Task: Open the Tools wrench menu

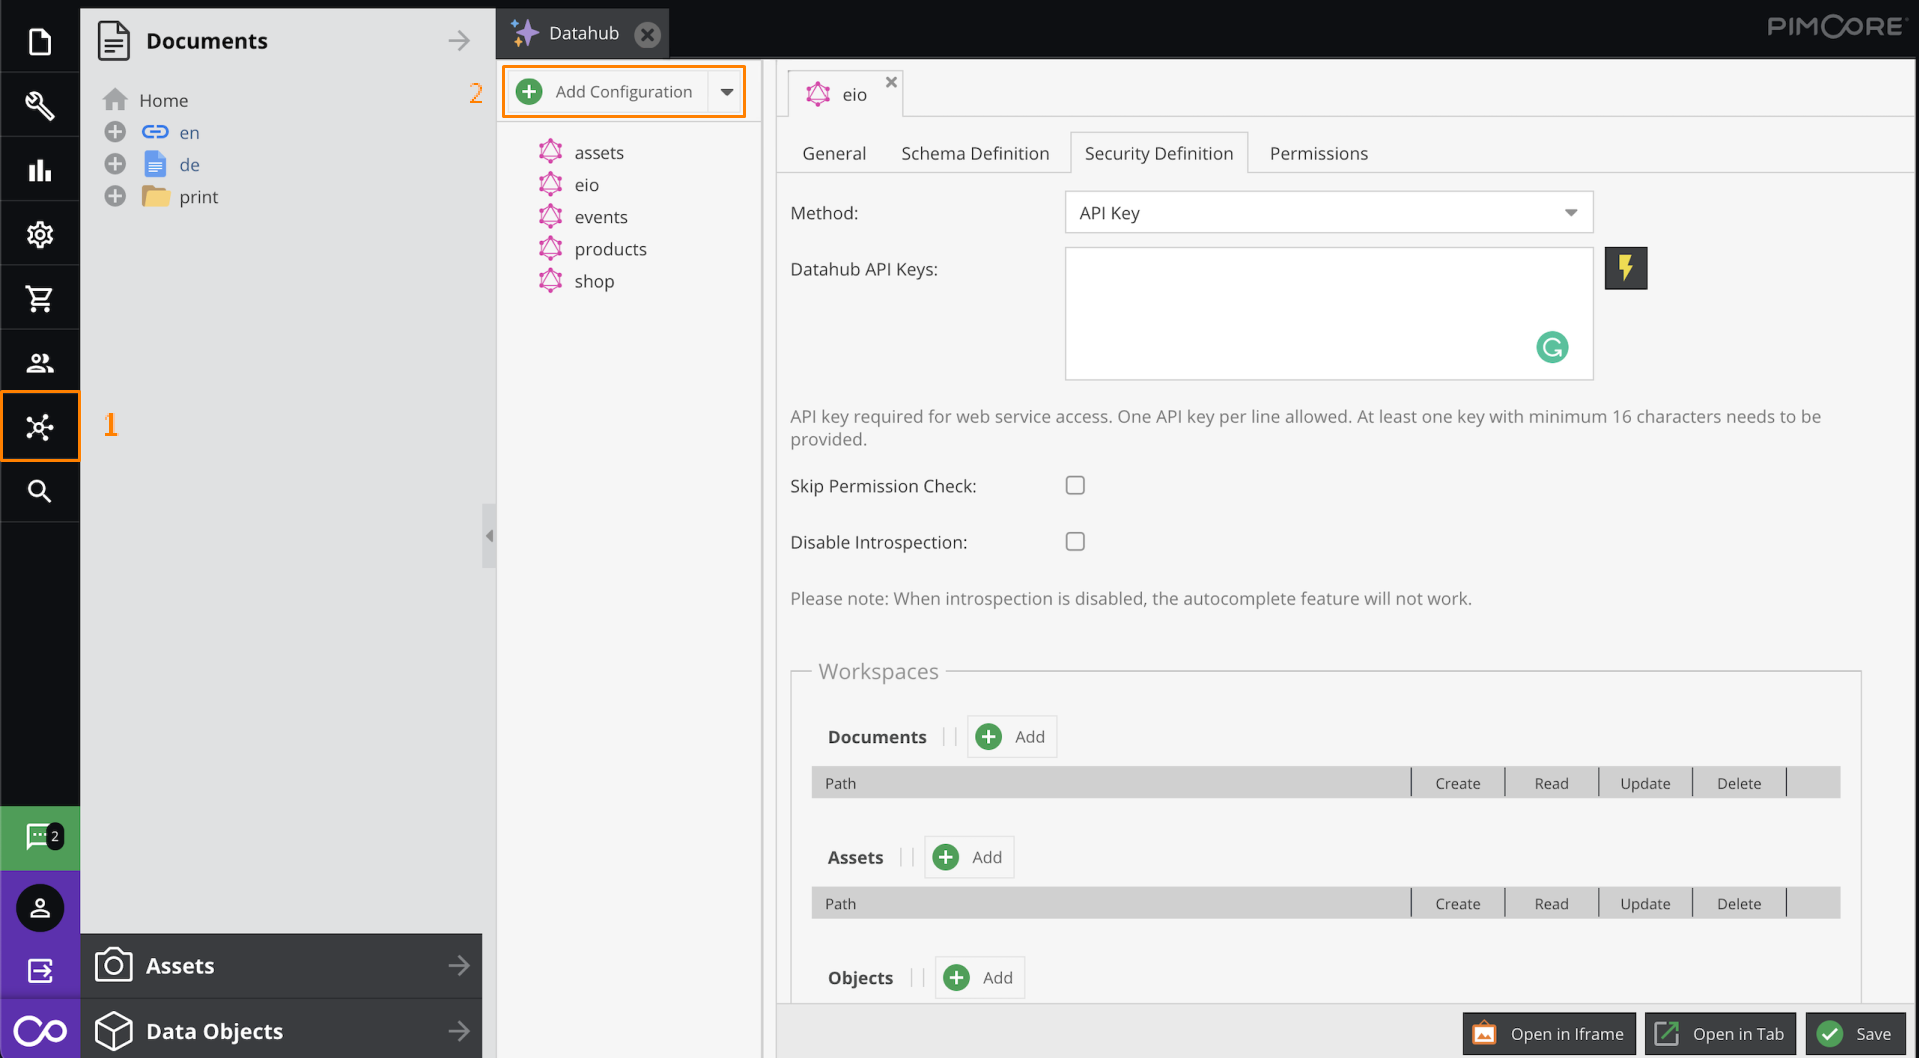Action: tap(40, 105)
